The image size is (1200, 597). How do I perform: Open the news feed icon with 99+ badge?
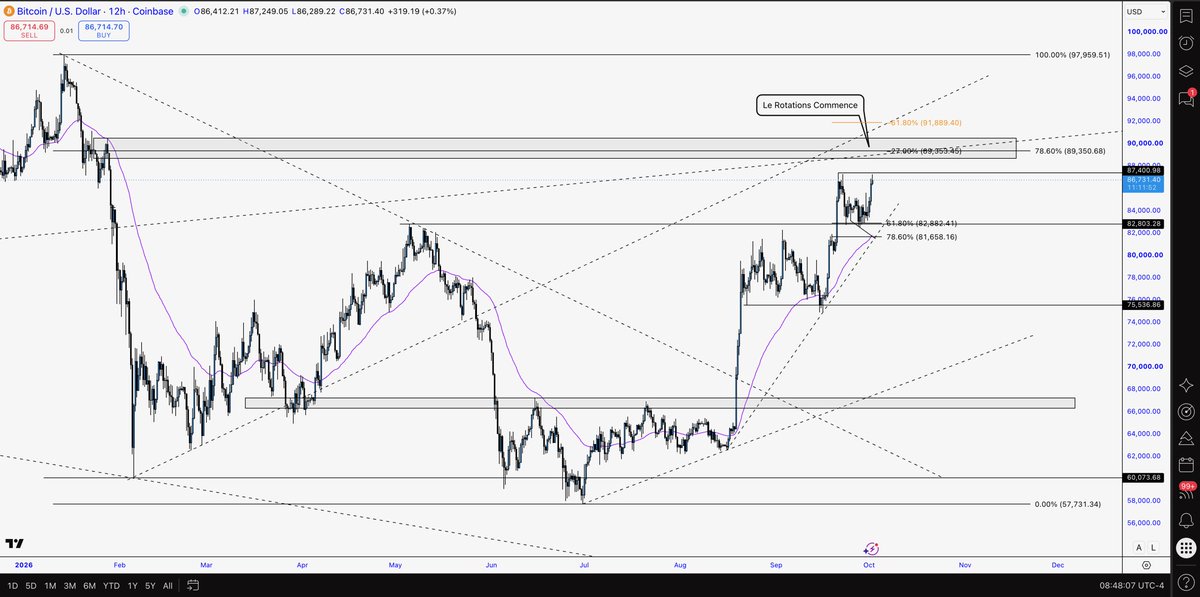pos(1186,491)
